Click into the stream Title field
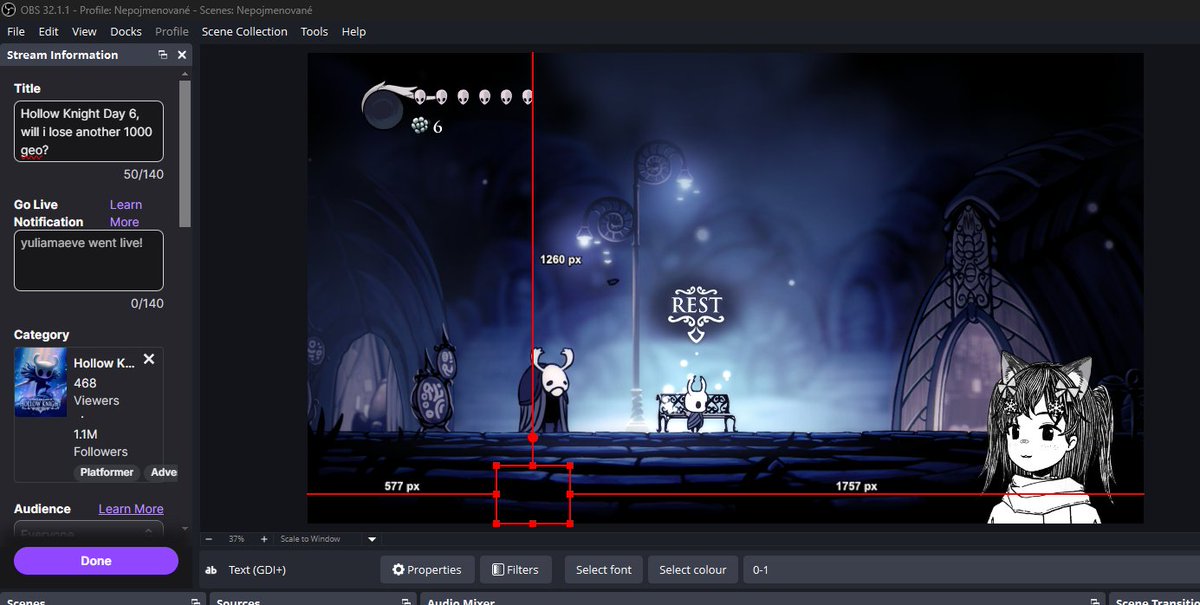 (x=88, y=131)
